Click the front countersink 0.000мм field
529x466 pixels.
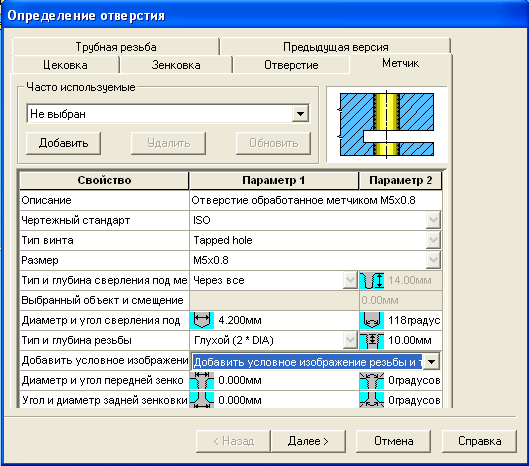tap(286, 381)
